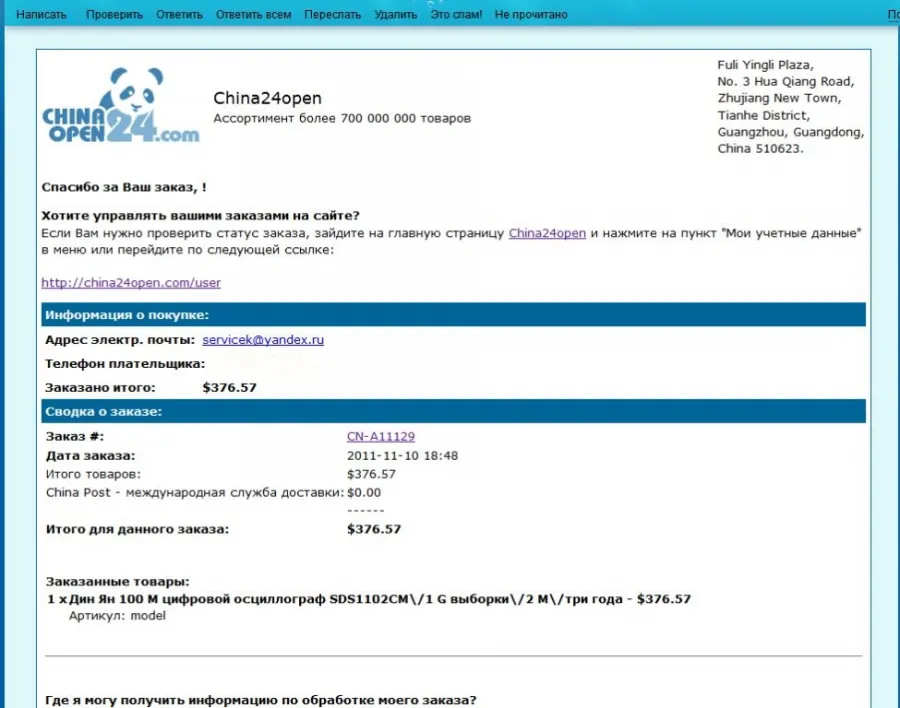Click the order date 2011-11-10 18:48
This screenshot has width=900, height=708.
point(402,456)
